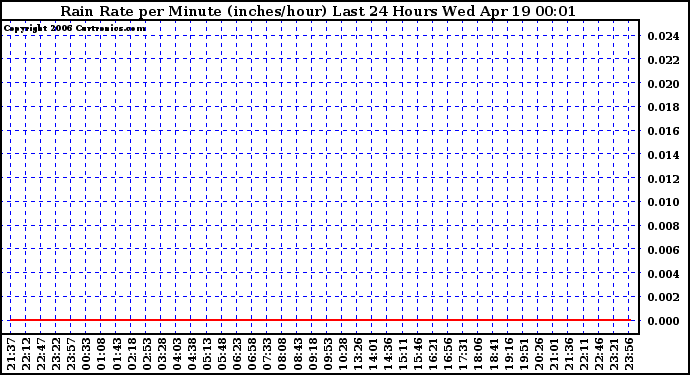
Task: Click the 05:48 time label
Action: coord(222,354)
